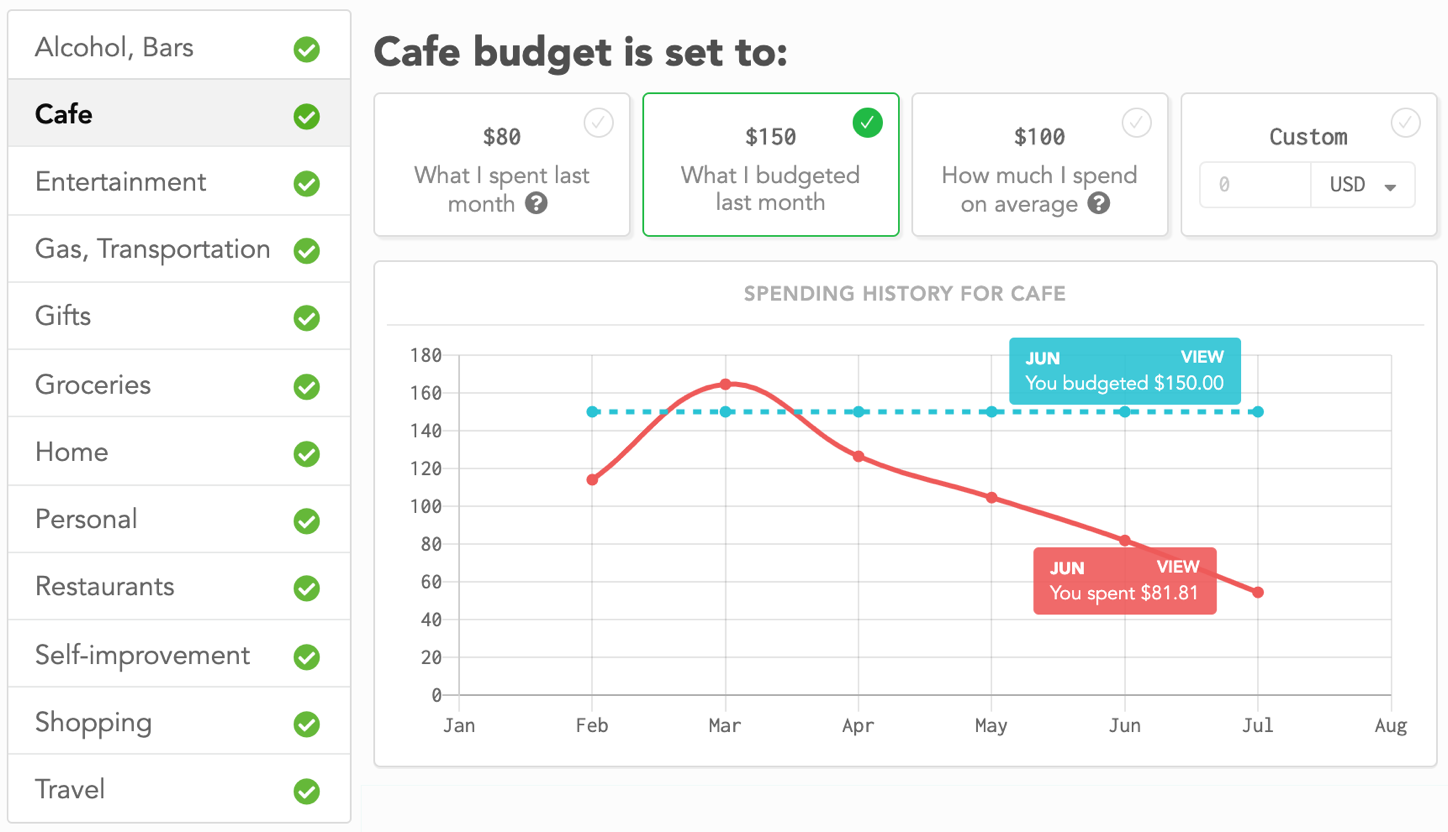Select the $150 budgeted last month card
The width and height of the screenshot is (1448, 832).
click(770, 165)
